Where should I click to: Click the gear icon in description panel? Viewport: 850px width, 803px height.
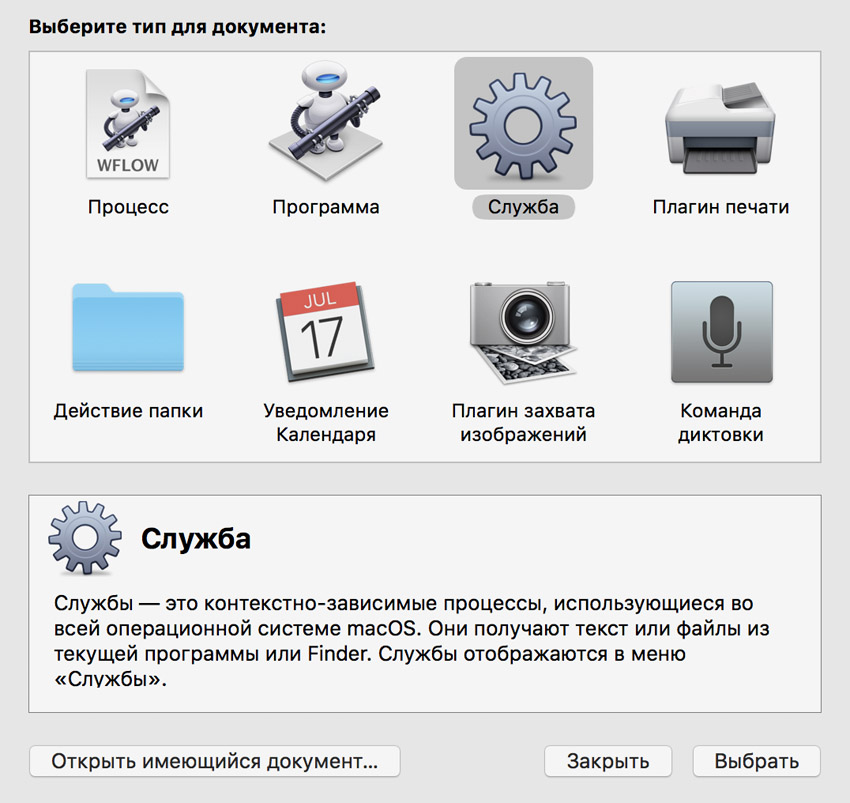(x=85, y=540)
